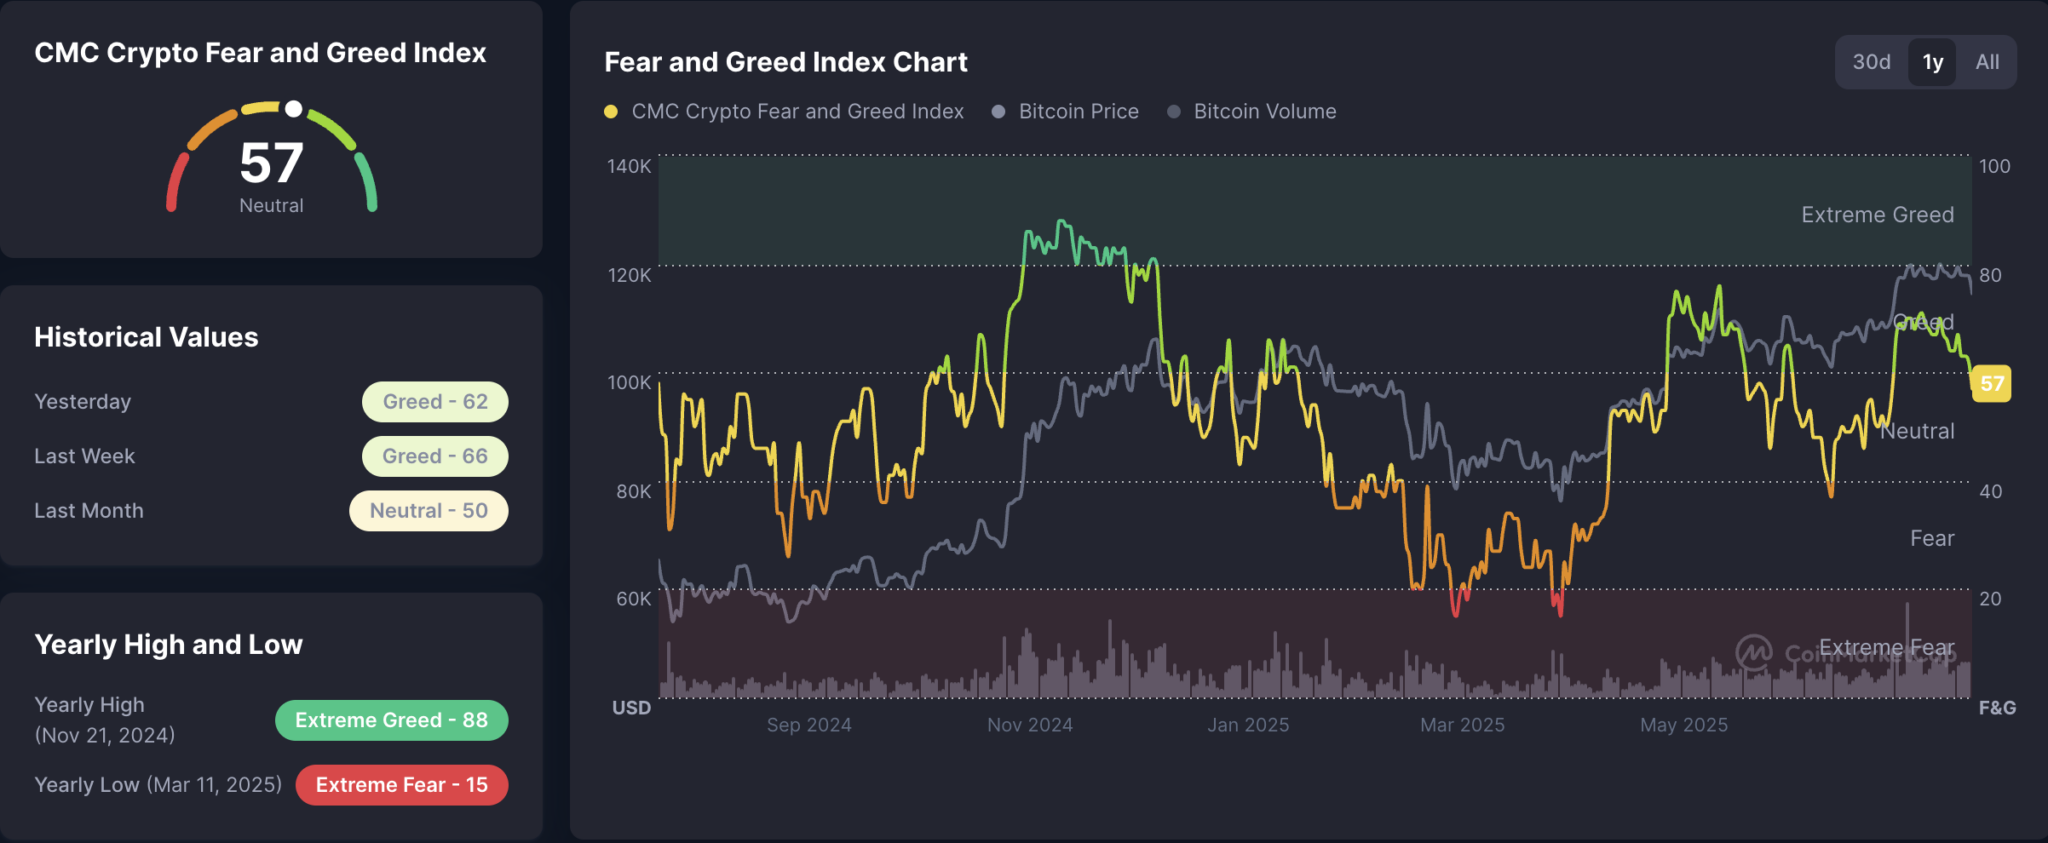Click the Greed - 66 last week badge

point(435,456)
